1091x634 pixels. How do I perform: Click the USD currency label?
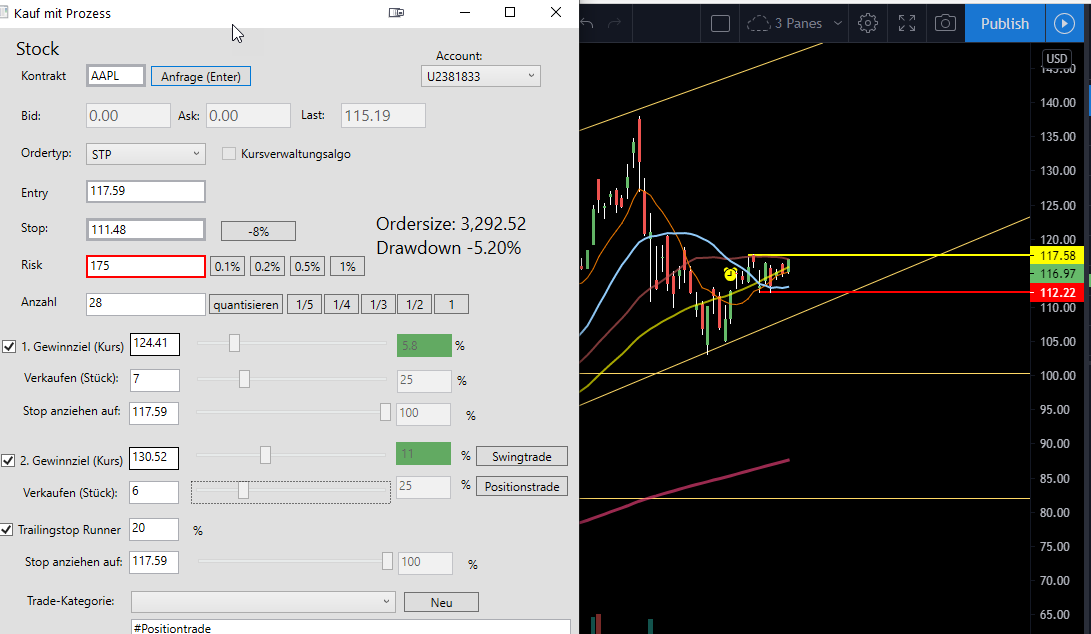pyautogui.click(x=1057, y=58)
